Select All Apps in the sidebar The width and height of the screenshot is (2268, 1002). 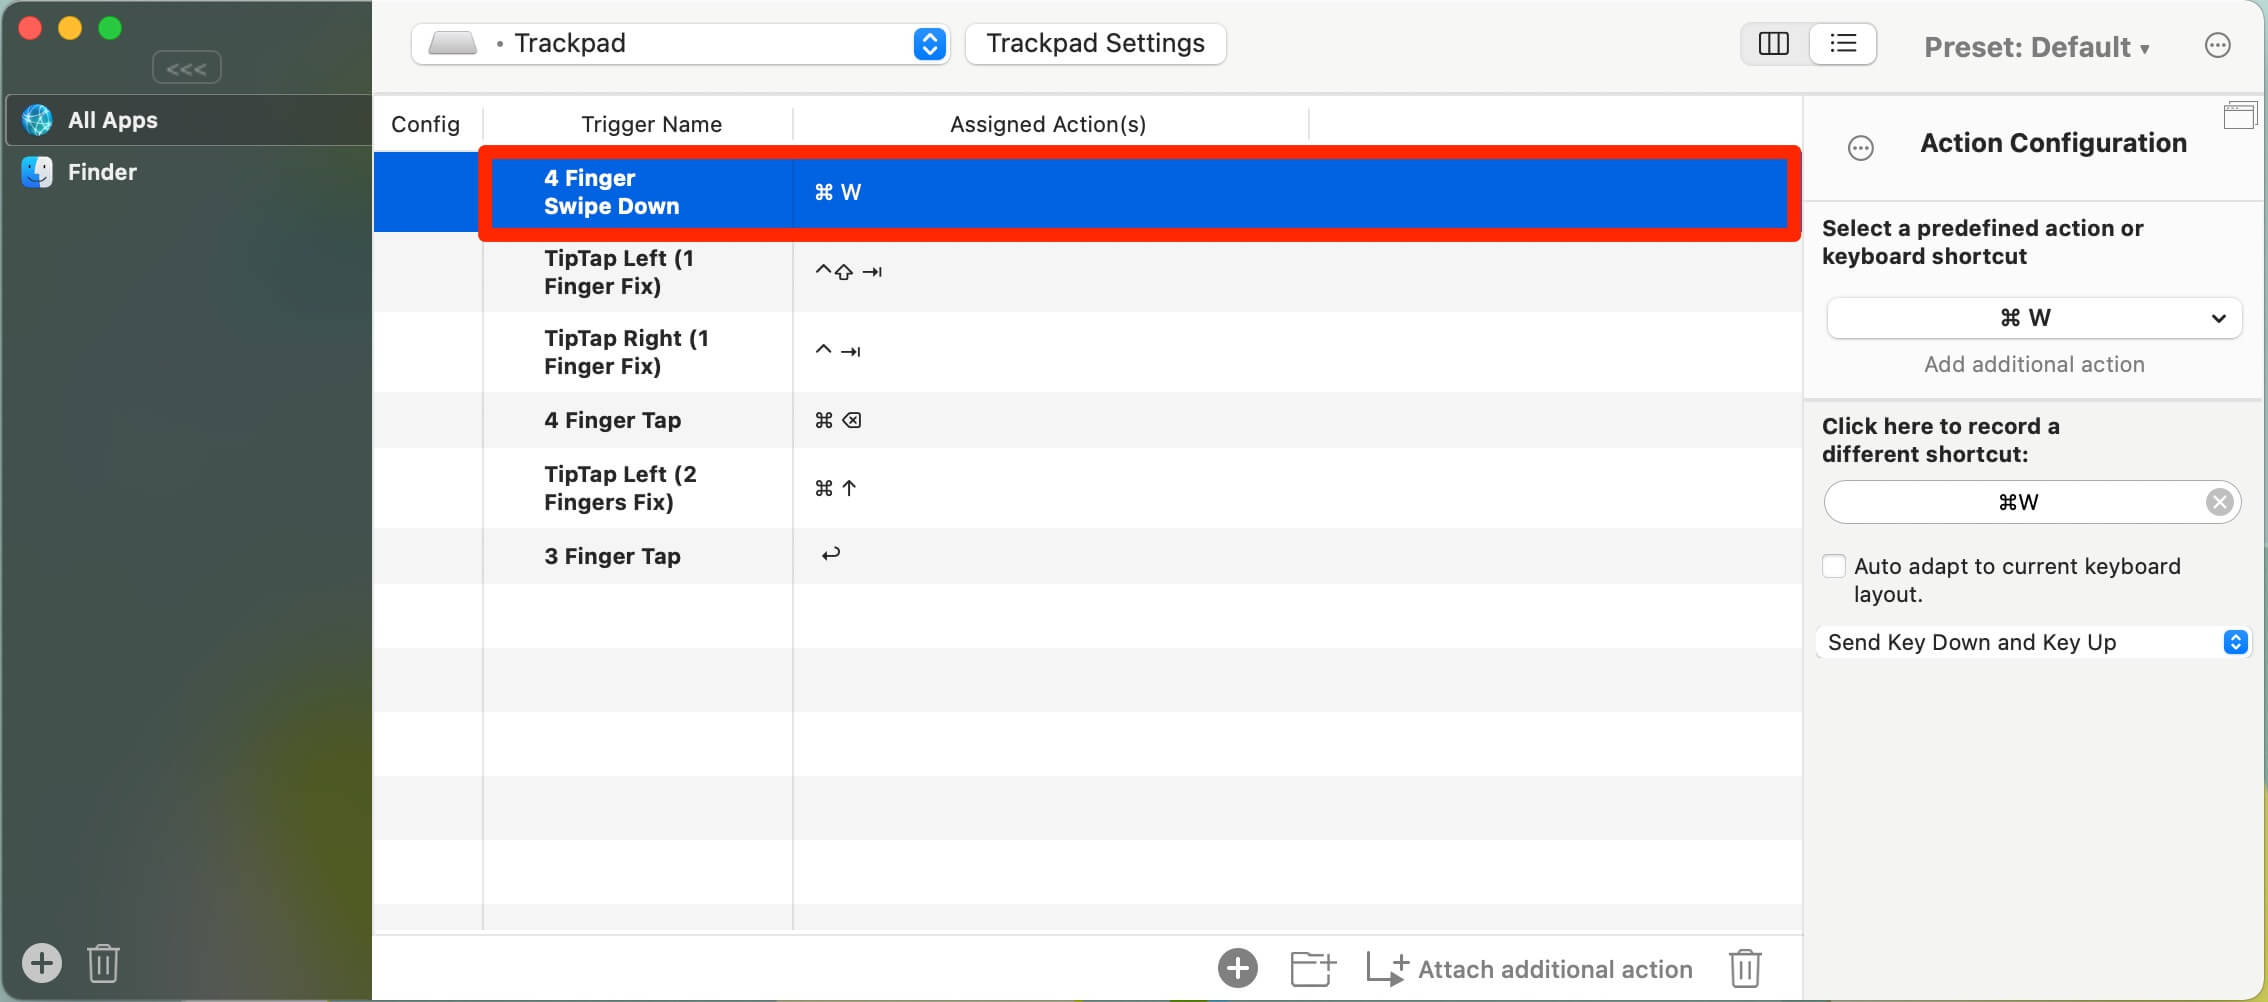(x=188, y=120)
